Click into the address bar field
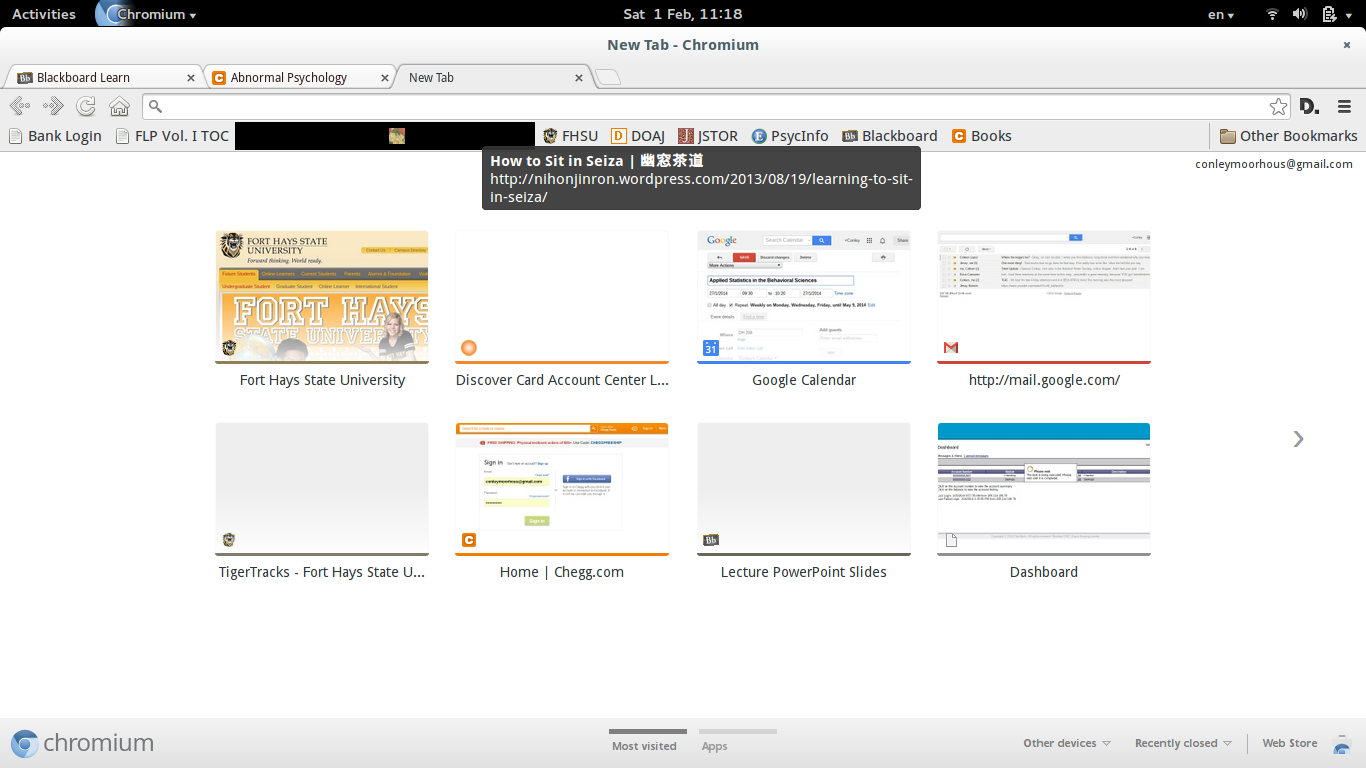The width and height of the screenshot is (1366, 768). 700,106
